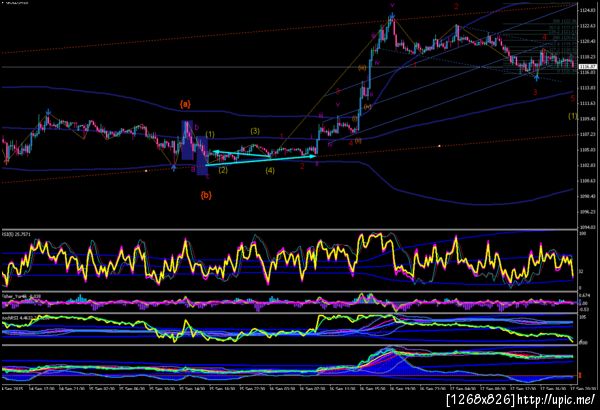
Task: Click the 1096.23 price axis label
Action: tap(587, 212)
